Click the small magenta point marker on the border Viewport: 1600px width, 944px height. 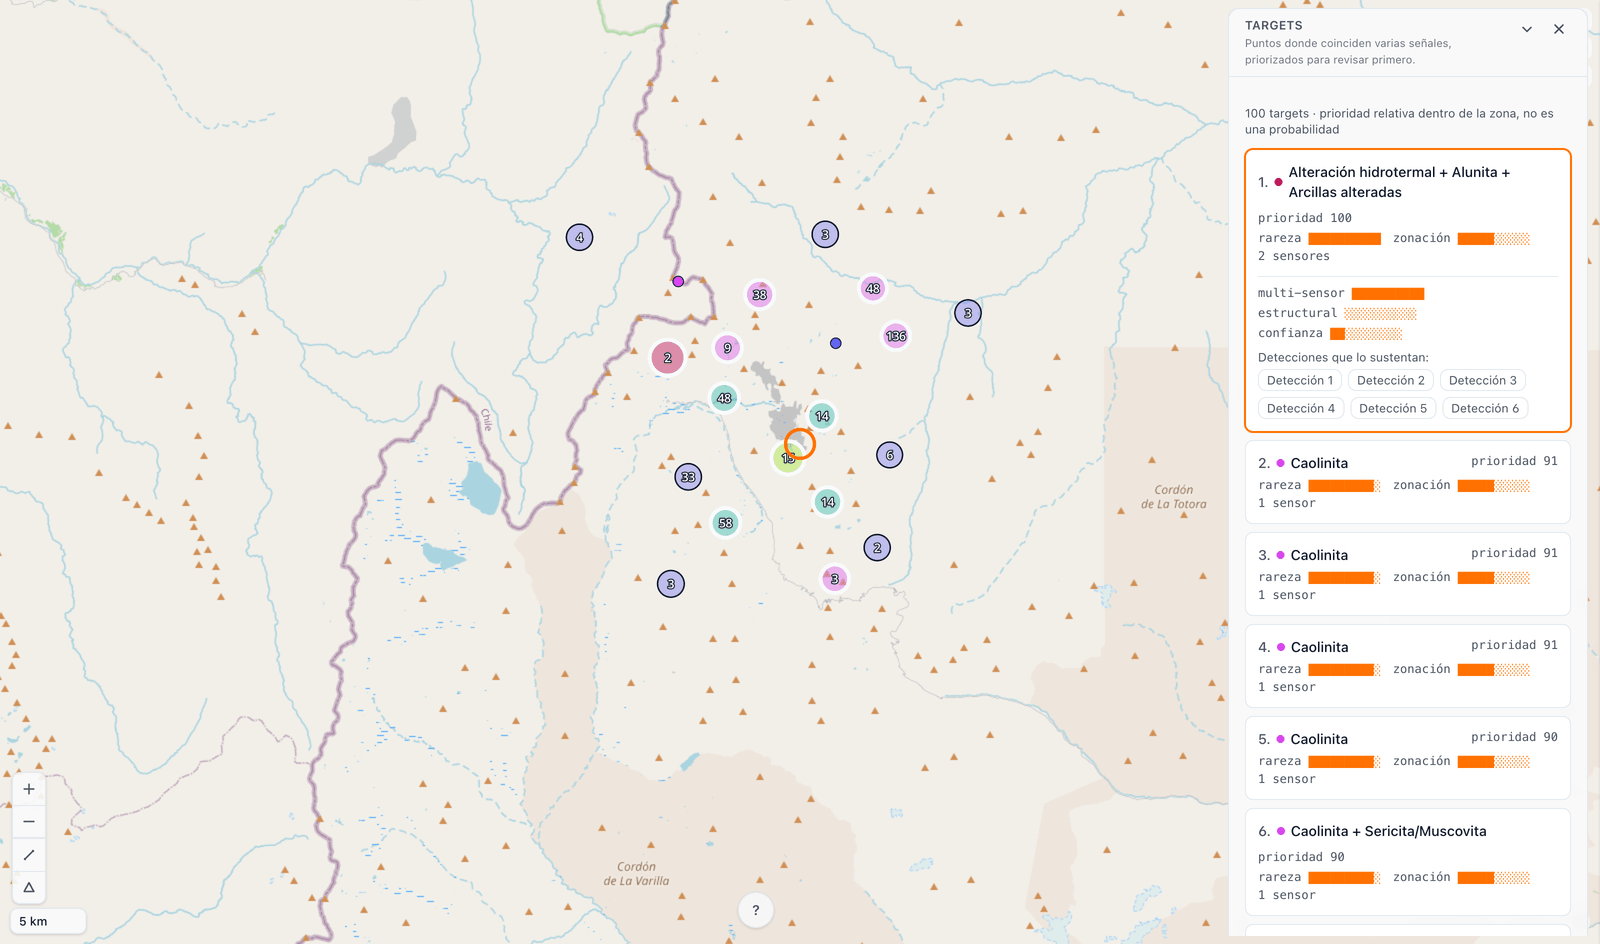(678, 282)
